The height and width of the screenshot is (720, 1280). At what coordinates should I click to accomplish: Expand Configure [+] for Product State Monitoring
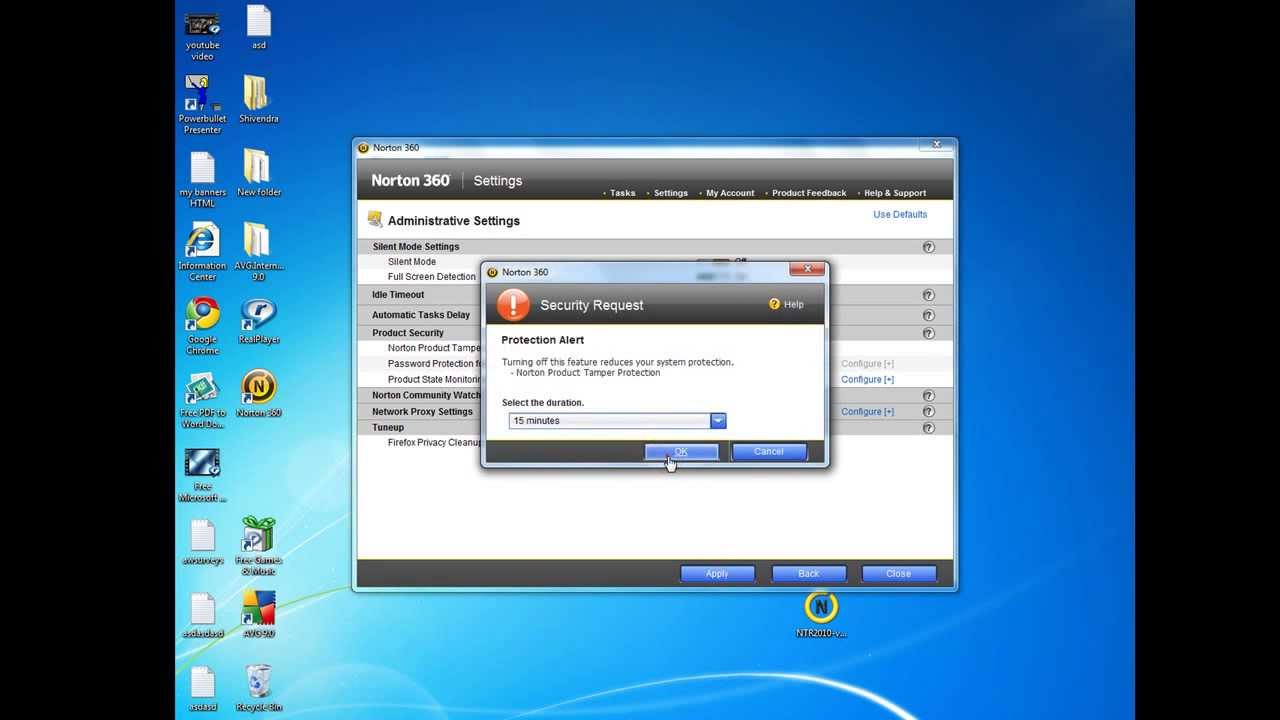[x=867, y=380]
